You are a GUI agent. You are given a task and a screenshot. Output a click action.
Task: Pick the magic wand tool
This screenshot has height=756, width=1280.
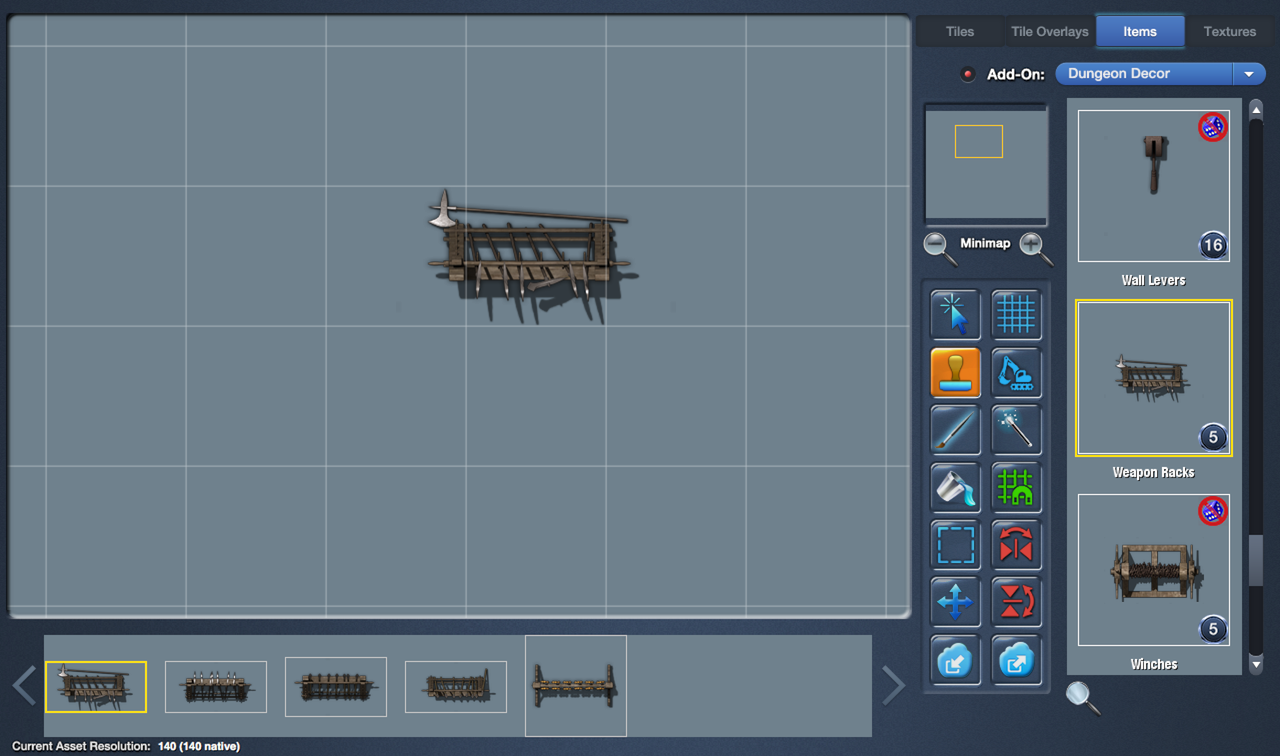point(1016,430)
